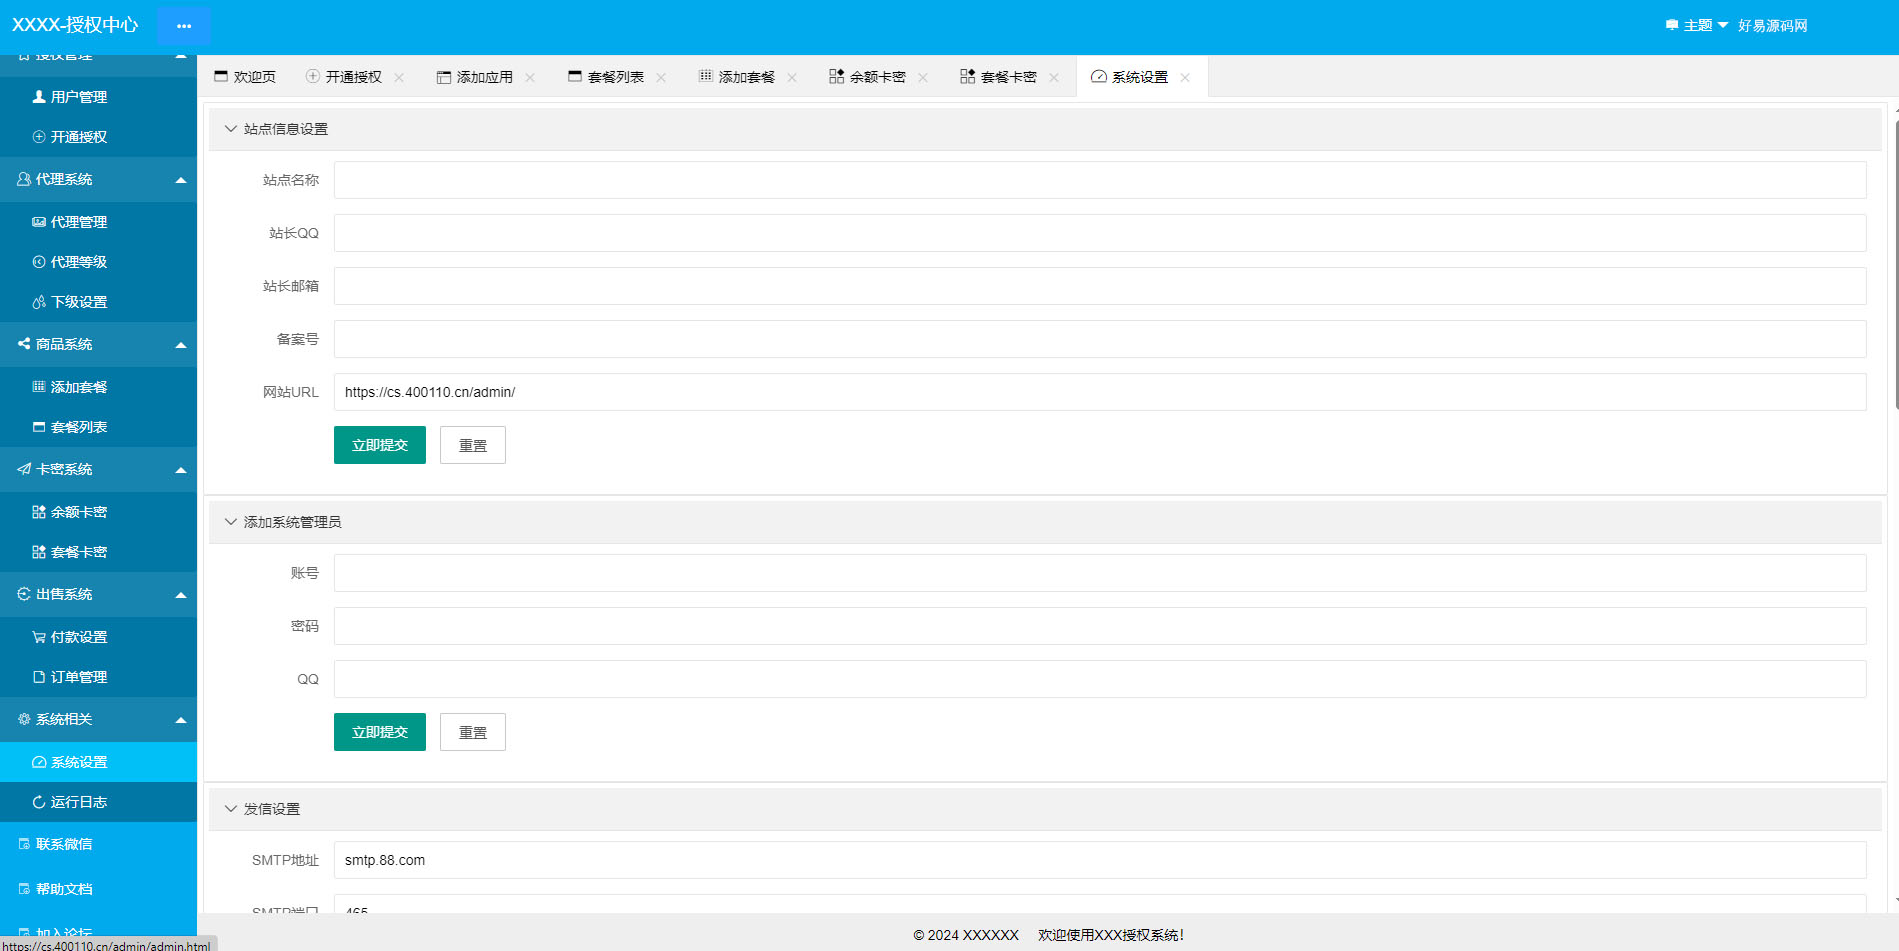Open the theme dropdown in header
This screenshot has height=951, width=1899.
[1697, 26]
